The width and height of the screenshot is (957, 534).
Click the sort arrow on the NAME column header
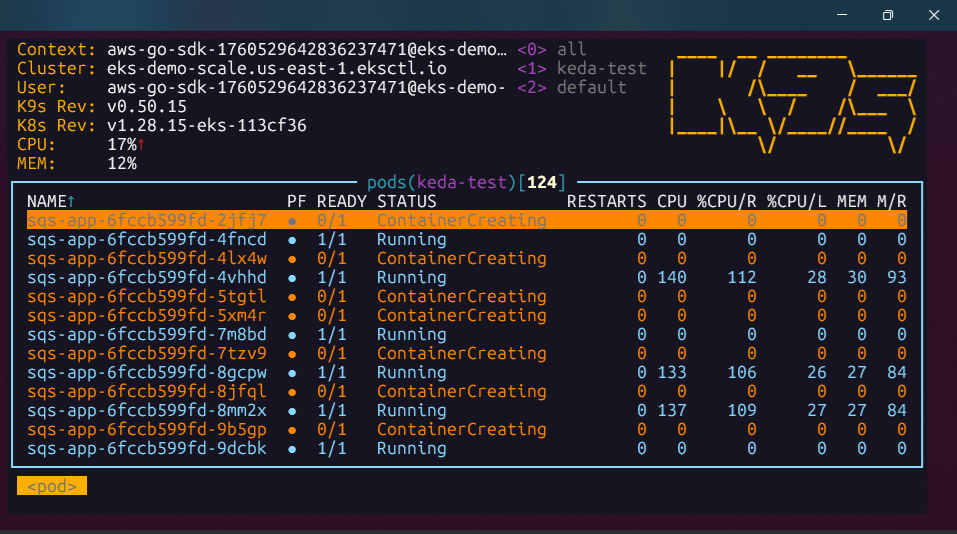(71, 202)
